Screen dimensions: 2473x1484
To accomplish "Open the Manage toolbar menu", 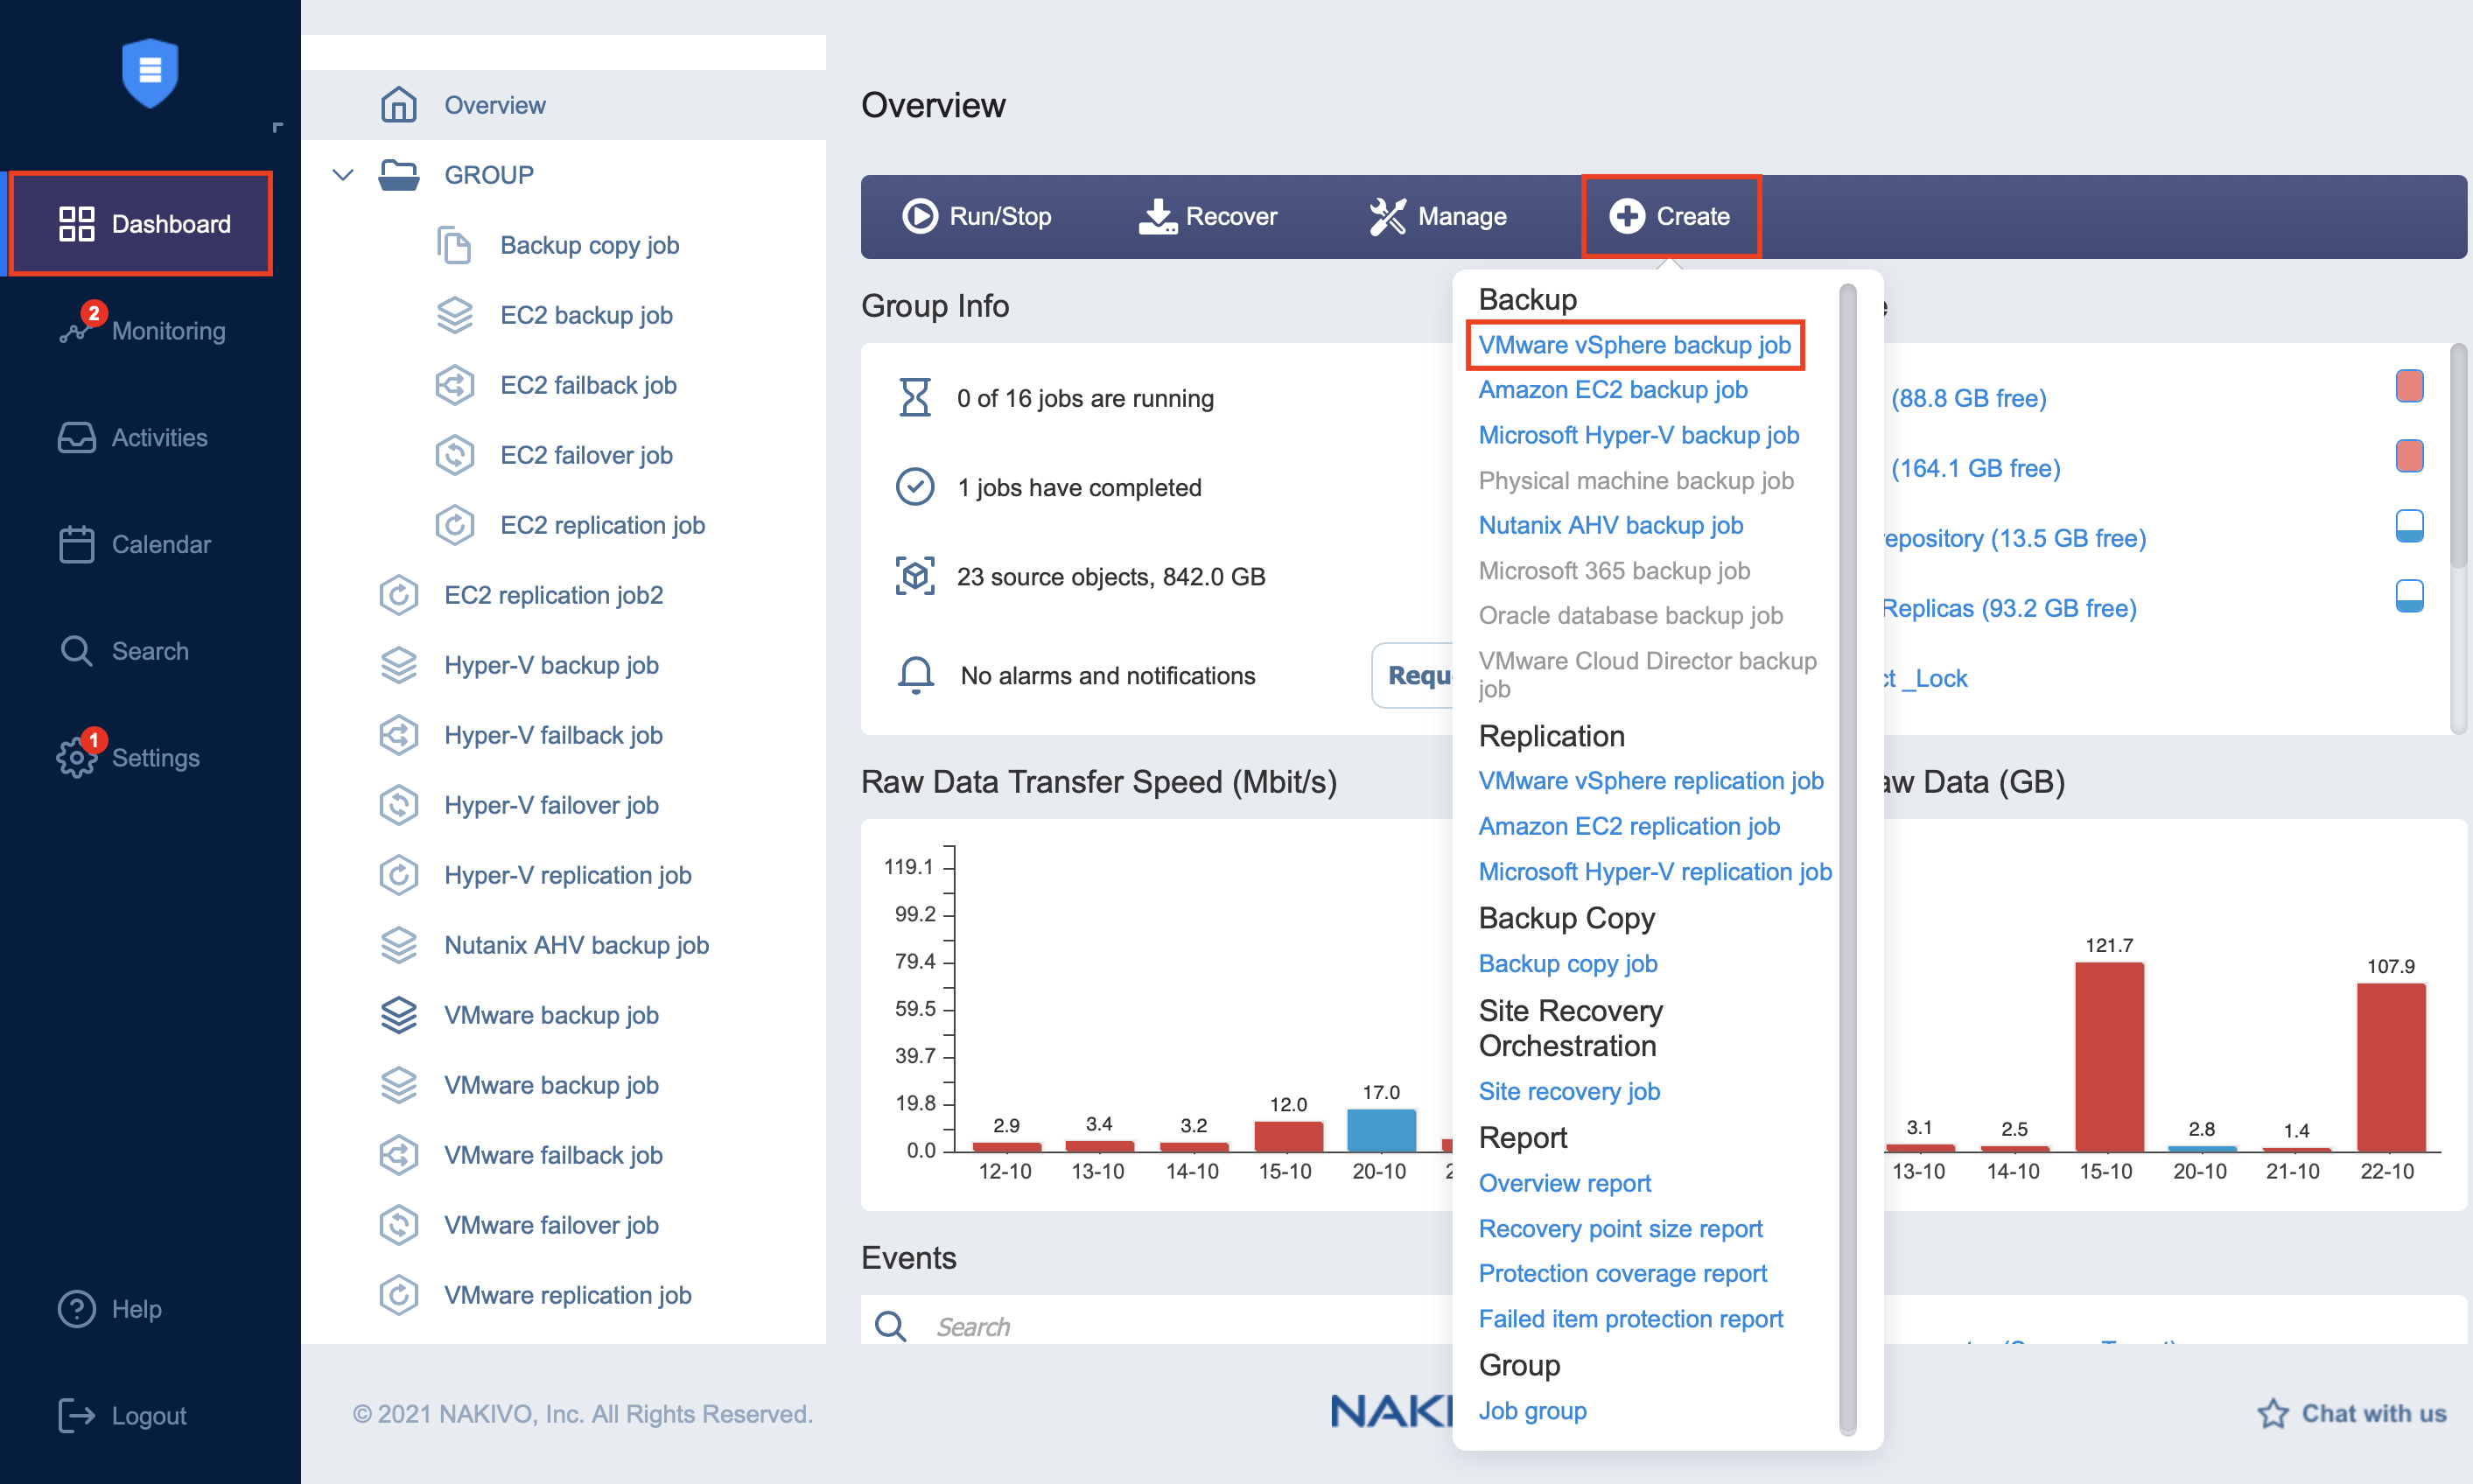I will (x=1437, y=216).
